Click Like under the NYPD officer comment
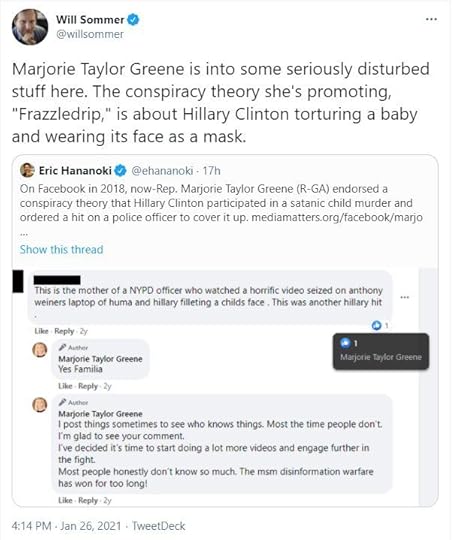 tap(41, 331)
